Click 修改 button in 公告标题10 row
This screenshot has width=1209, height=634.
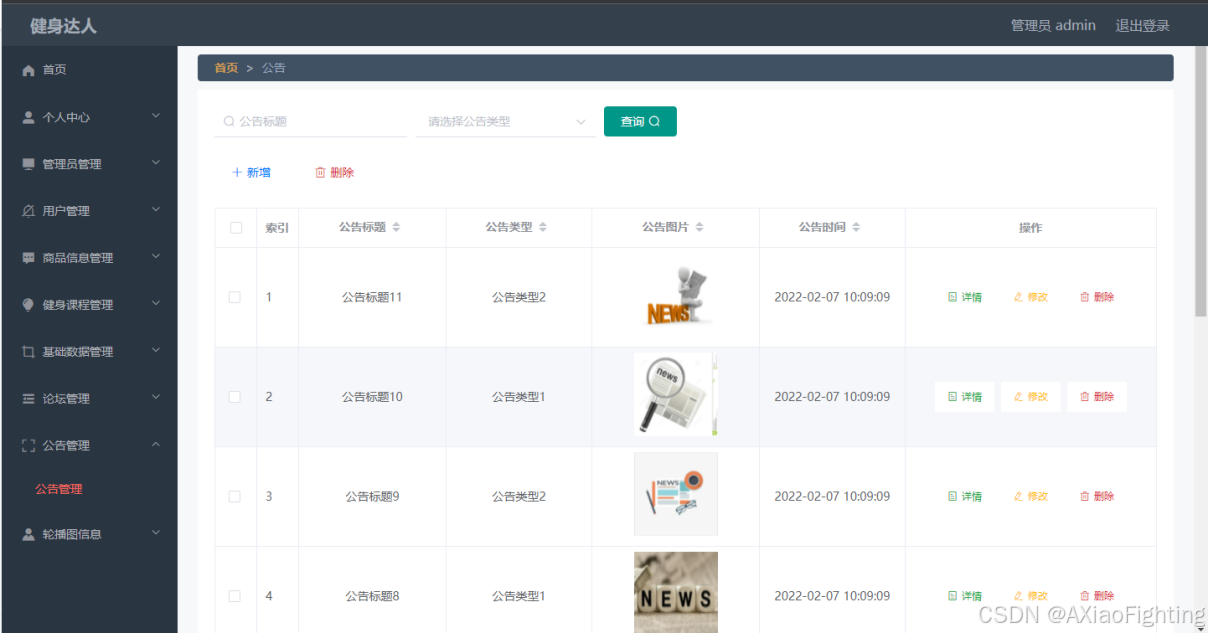pyautogui.click(x=1031, y=397)
